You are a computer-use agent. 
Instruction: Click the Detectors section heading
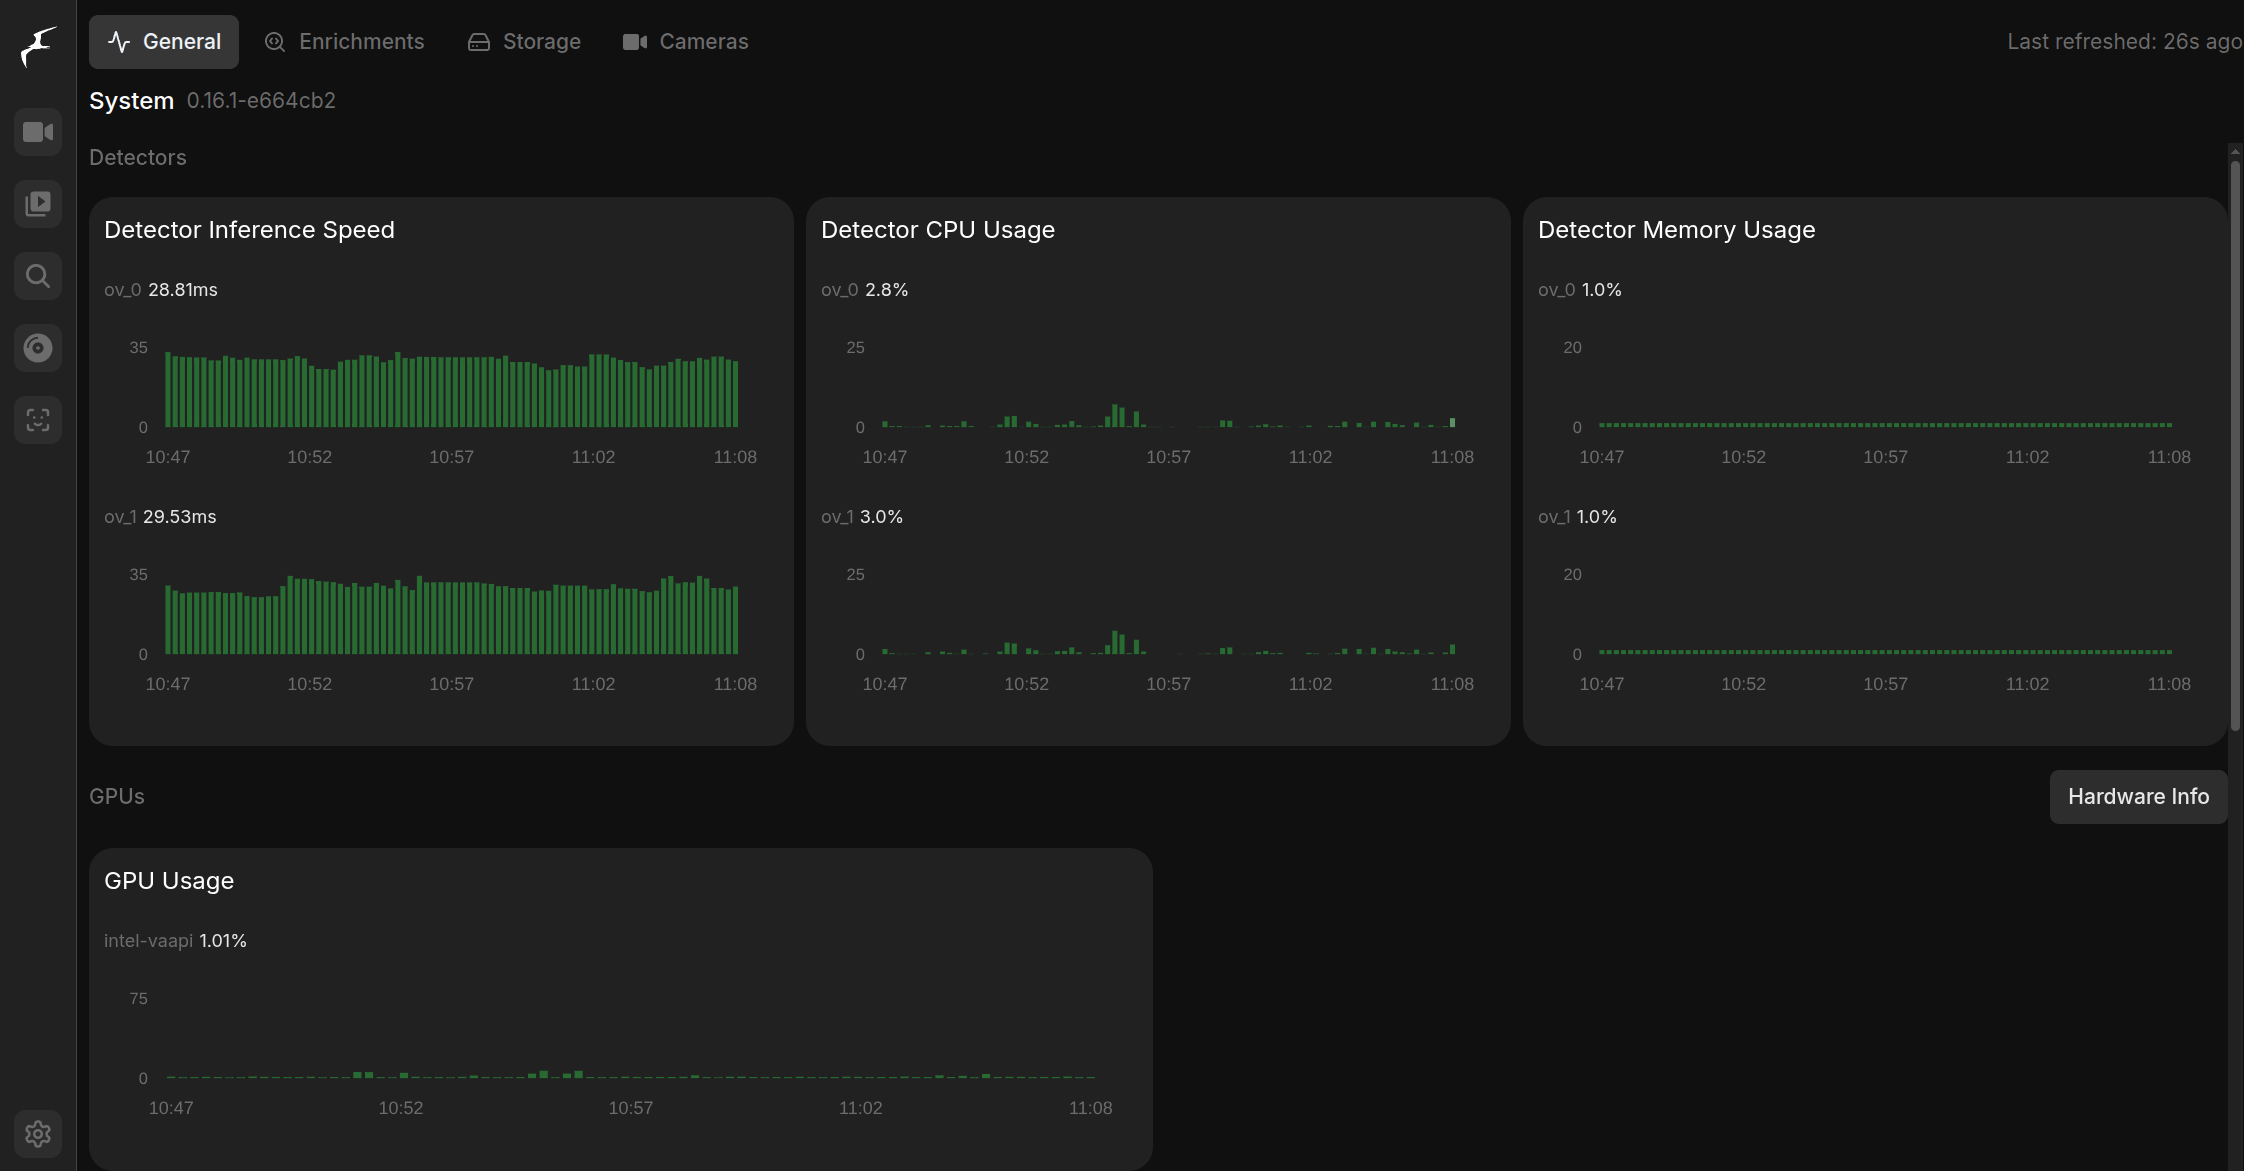(x=138, y=158)
